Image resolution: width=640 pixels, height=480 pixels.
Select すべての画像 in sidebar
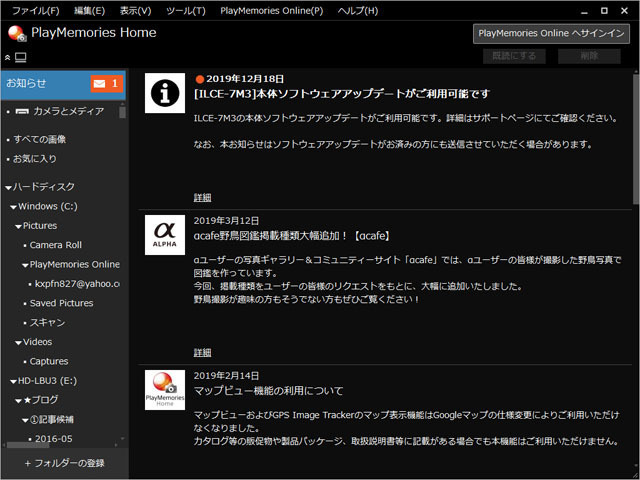(x=40, y=139)
